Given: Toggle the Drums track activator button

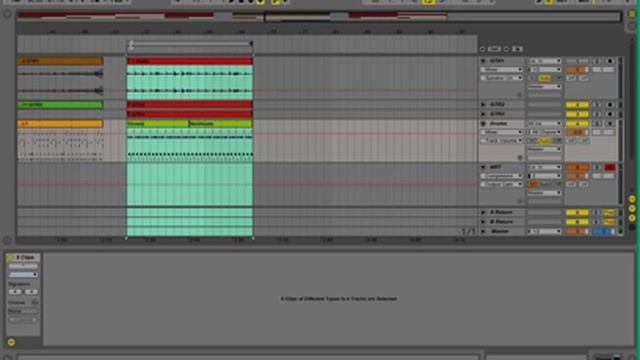Looking at the screenshot, I should (577, 123).
